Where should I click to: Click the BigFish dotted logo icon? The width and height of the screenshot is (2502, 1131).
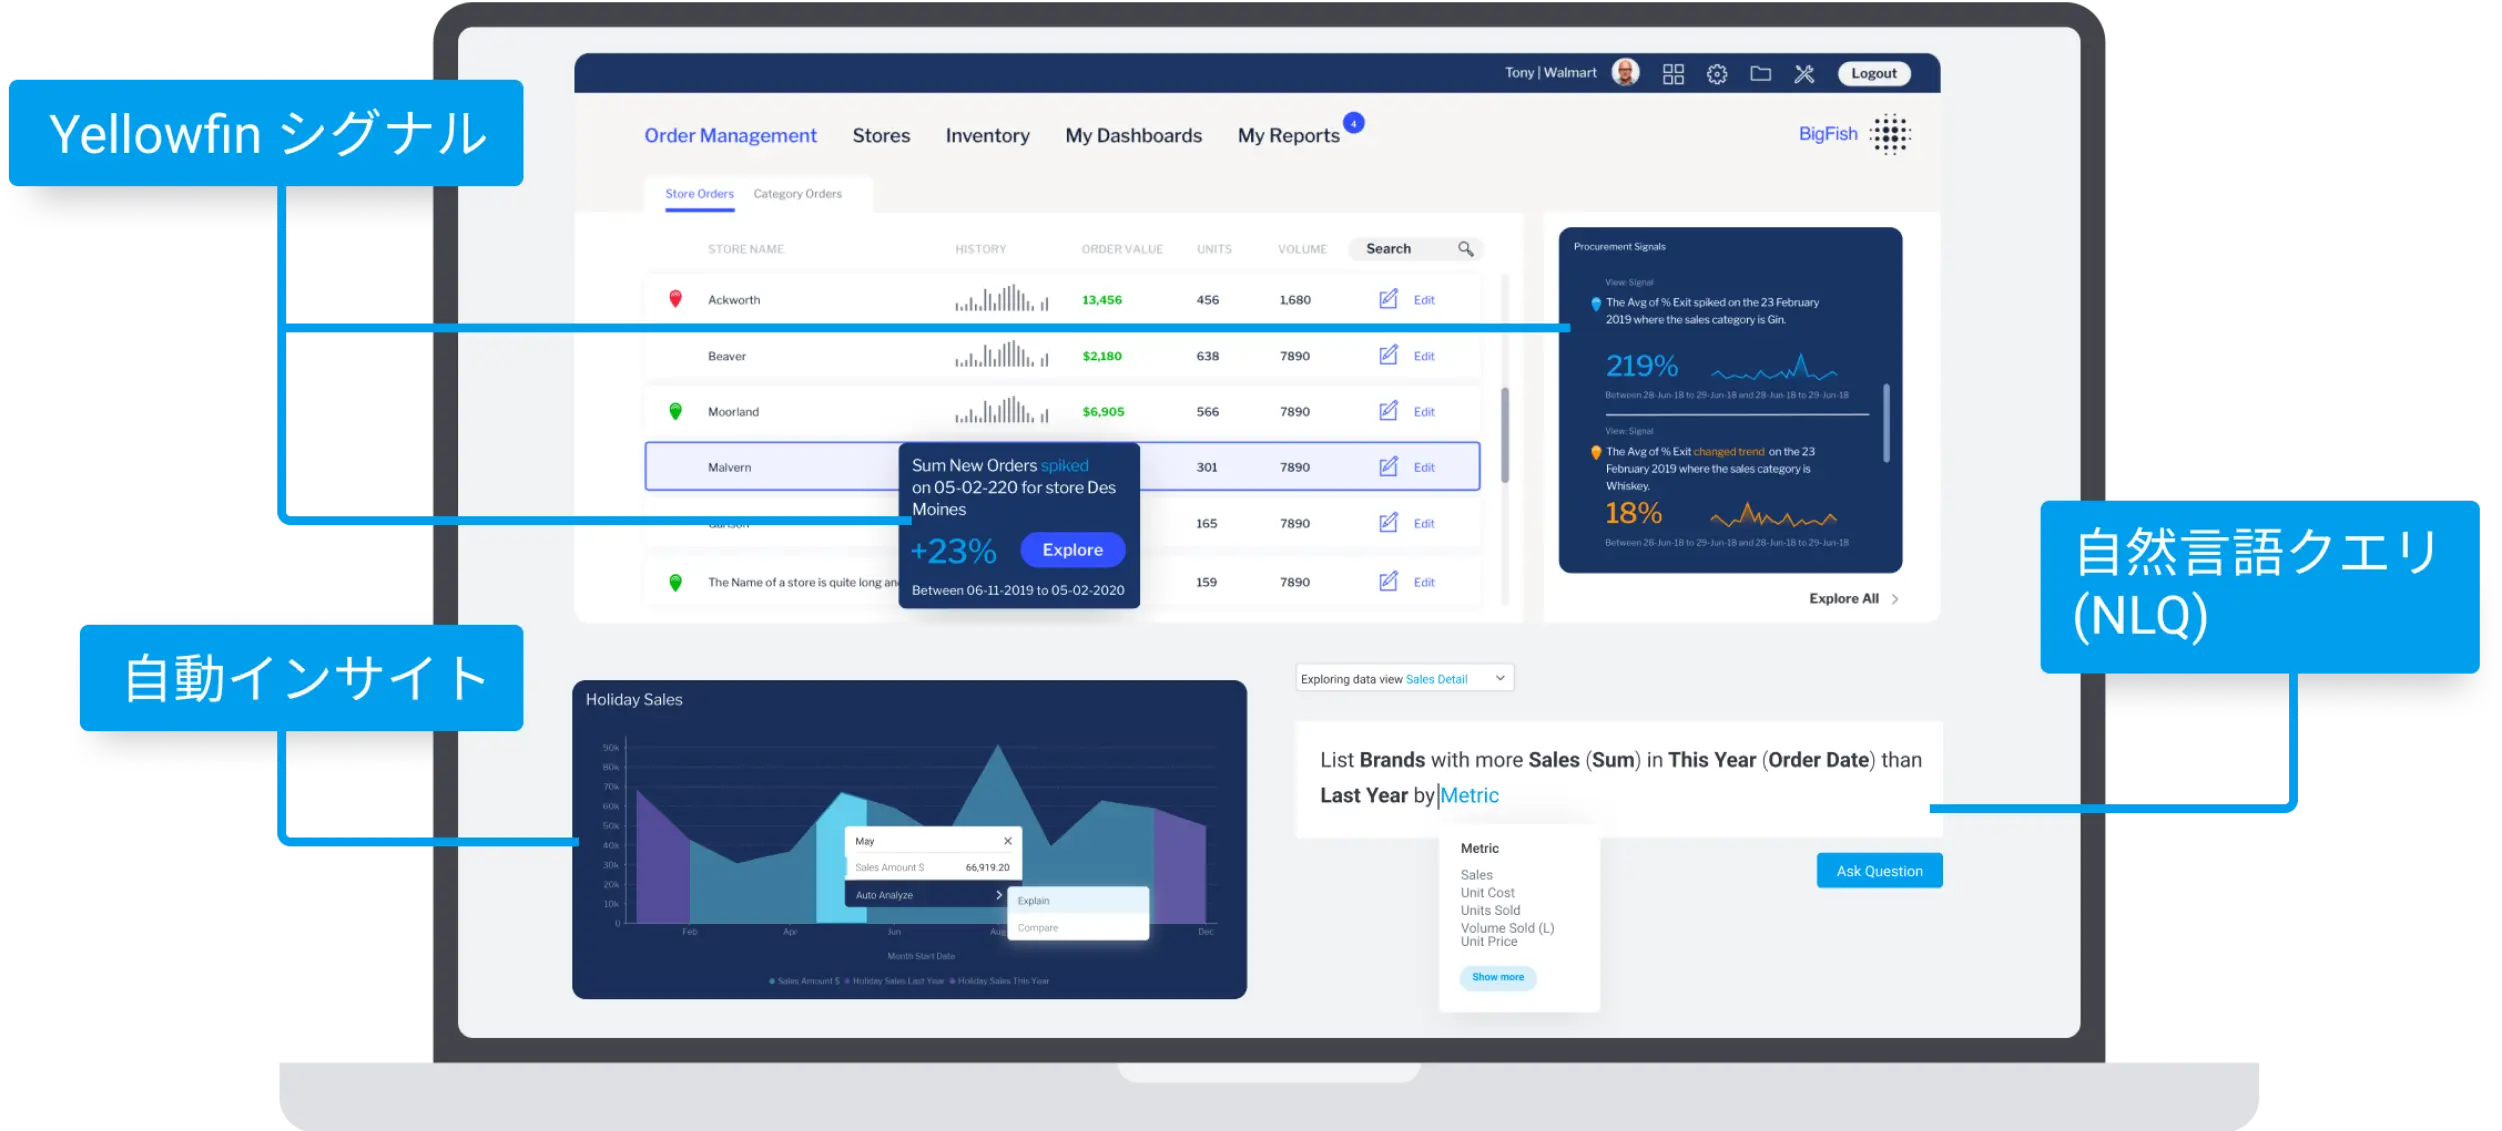click(1890, 135)
